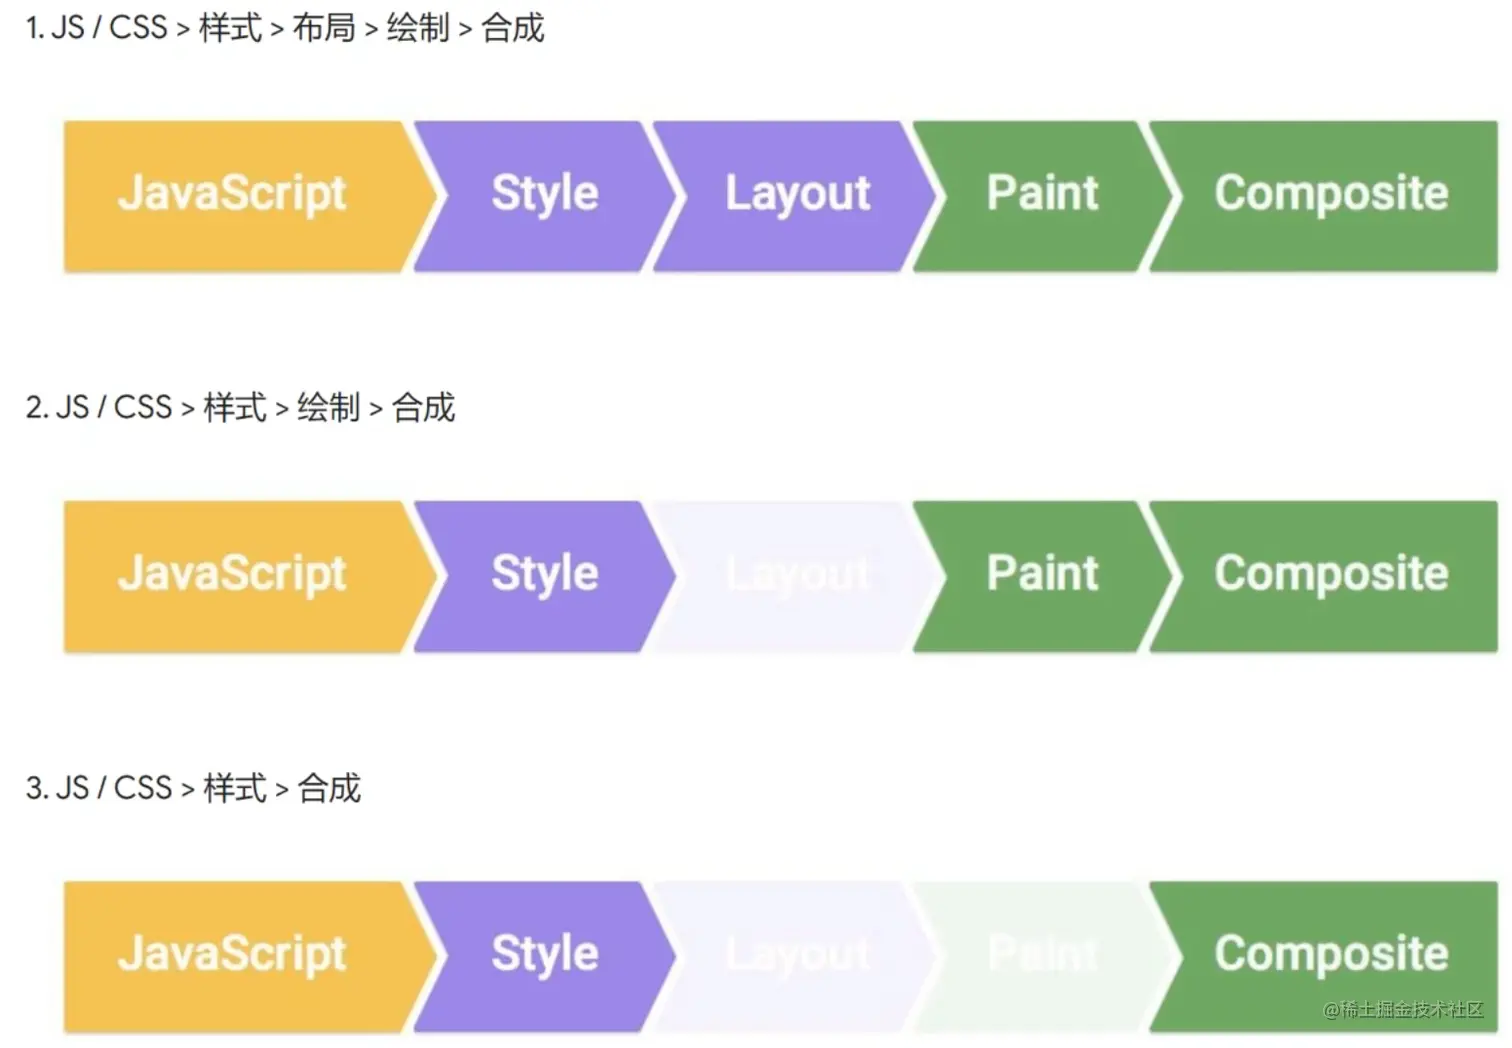1512x1048 pixels.
Task: Click the purple Style block in the third pipeline
Action: click(545, 954)
